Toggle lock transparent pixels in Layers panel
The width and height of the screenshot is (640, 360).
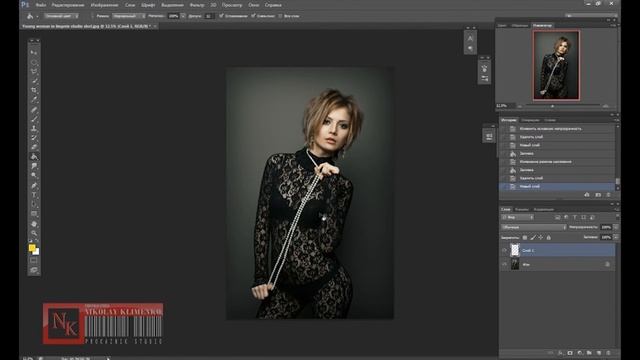point(525,238)
